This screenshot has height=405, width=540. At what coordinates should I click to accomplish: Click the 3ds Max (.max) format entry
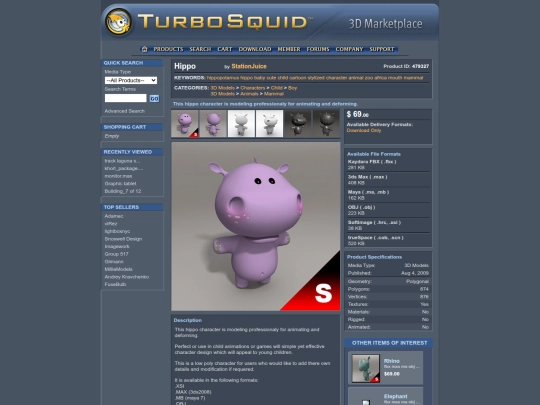point(367,177)
